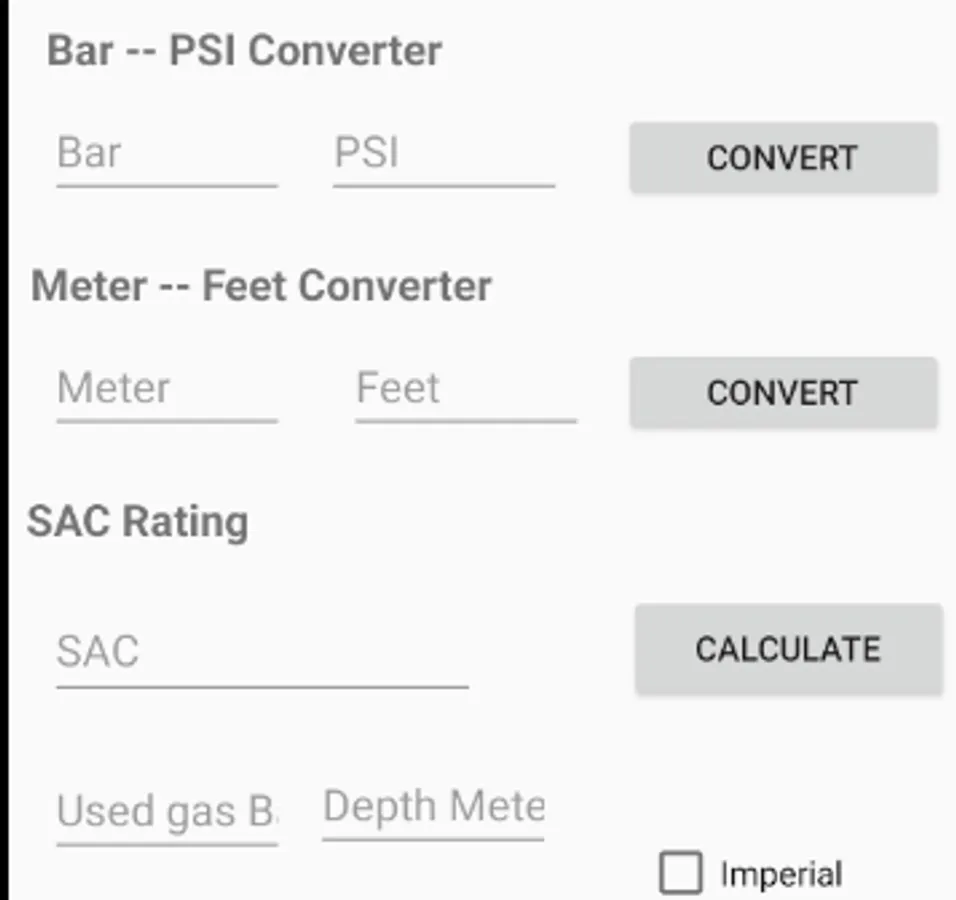Calculate the SAC rating
The height and width of the screenshot is (900, 956).
pos(788,649)
